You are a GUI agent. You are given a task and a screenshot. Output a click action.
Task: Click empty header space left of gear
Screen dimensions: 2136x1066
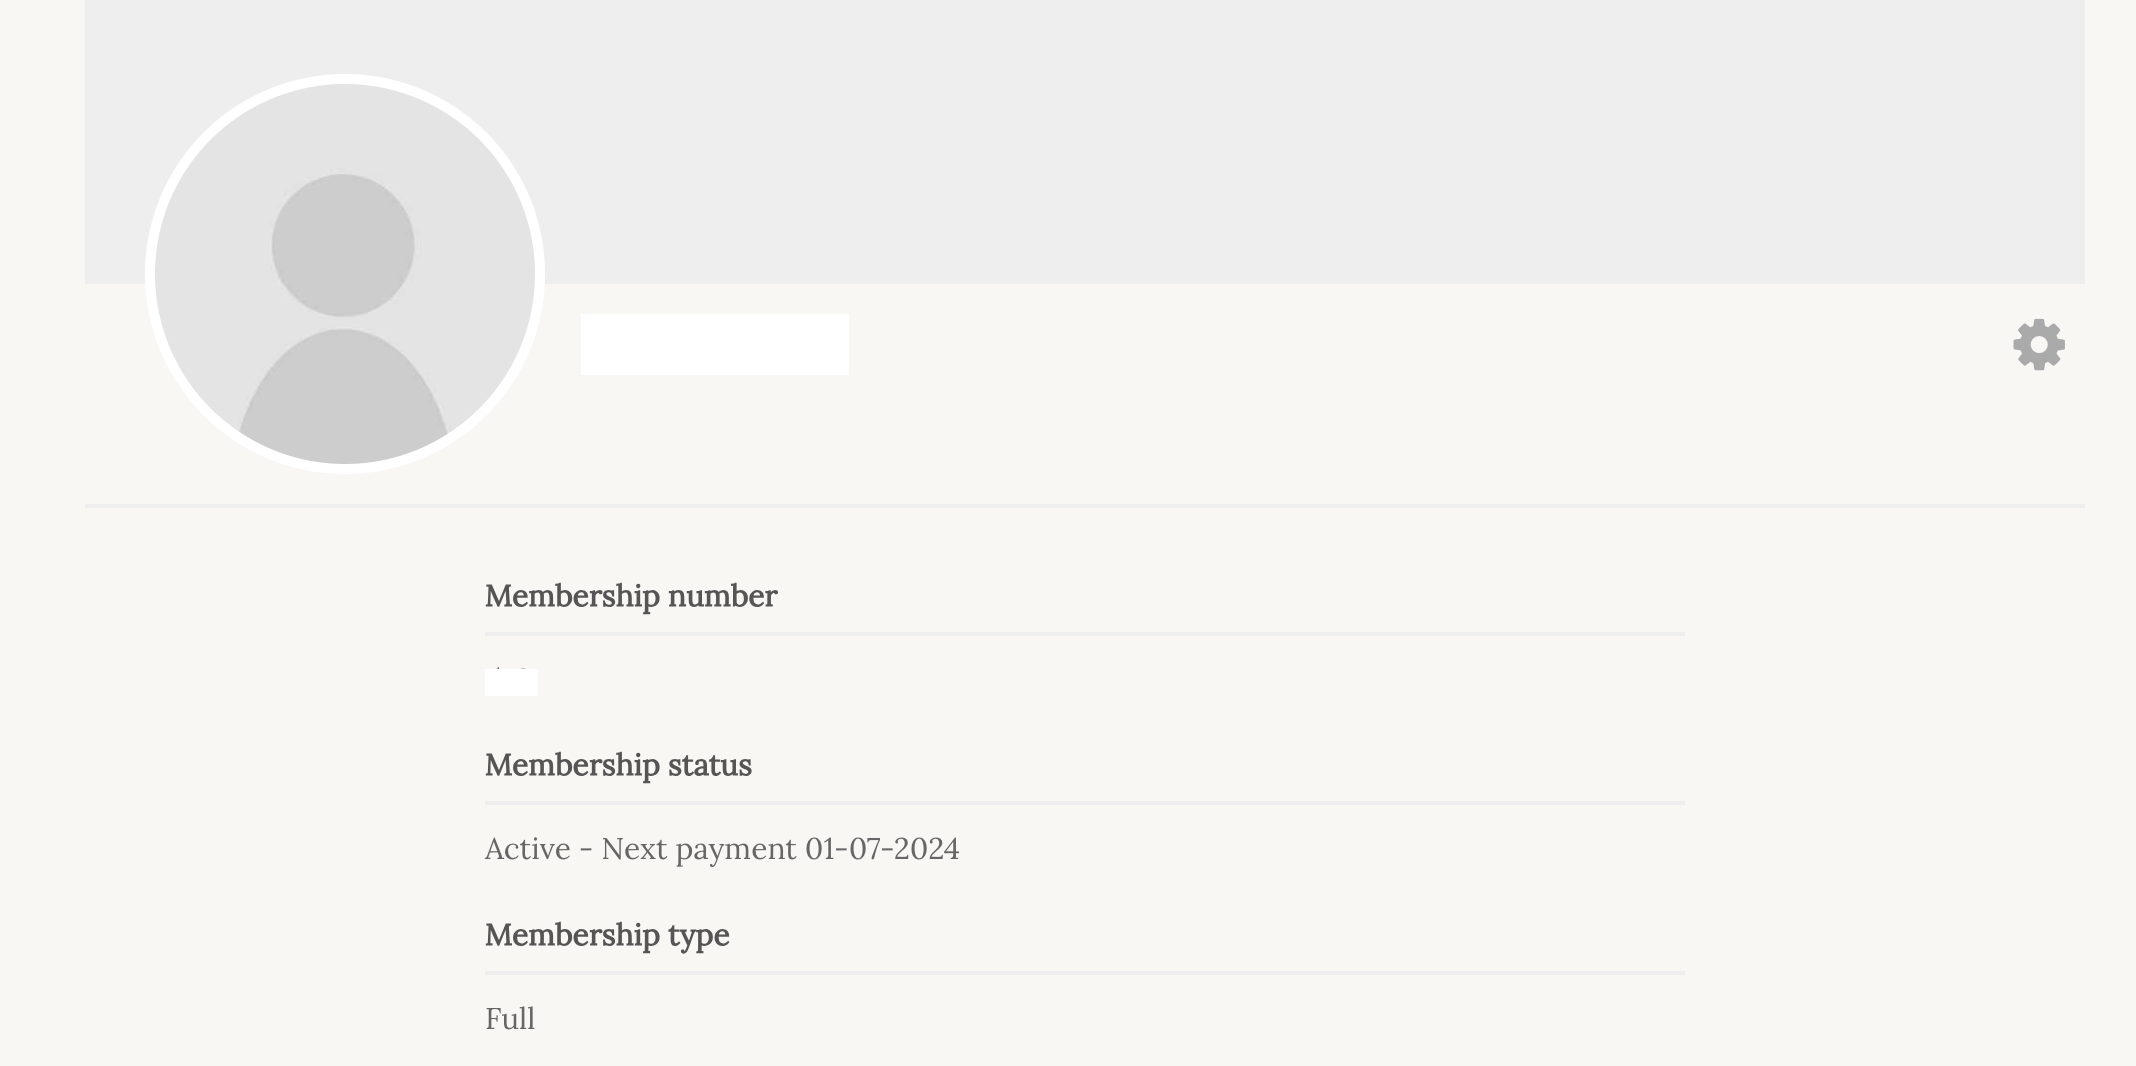(x=1430, y=345)
